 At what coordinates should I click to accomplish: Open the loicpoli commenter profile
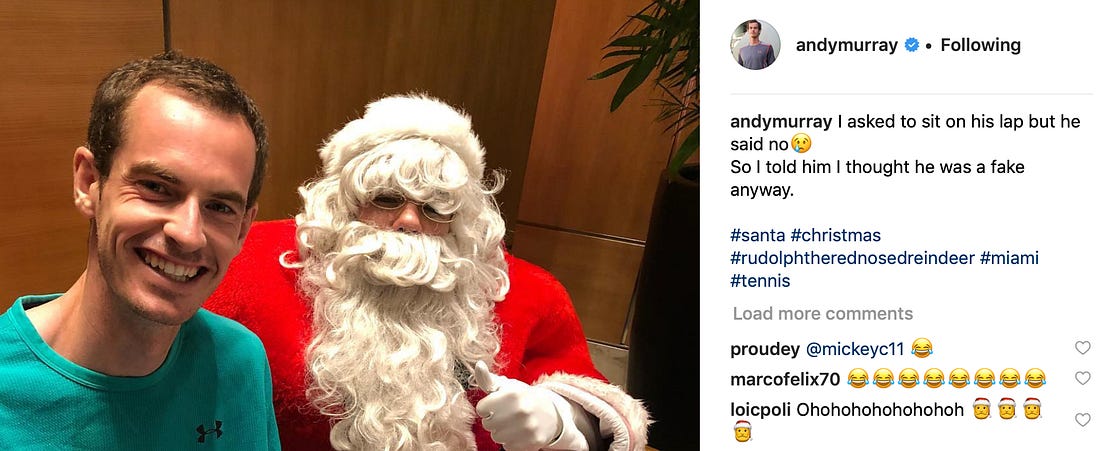pyautogui.click(x=760, y=410)
